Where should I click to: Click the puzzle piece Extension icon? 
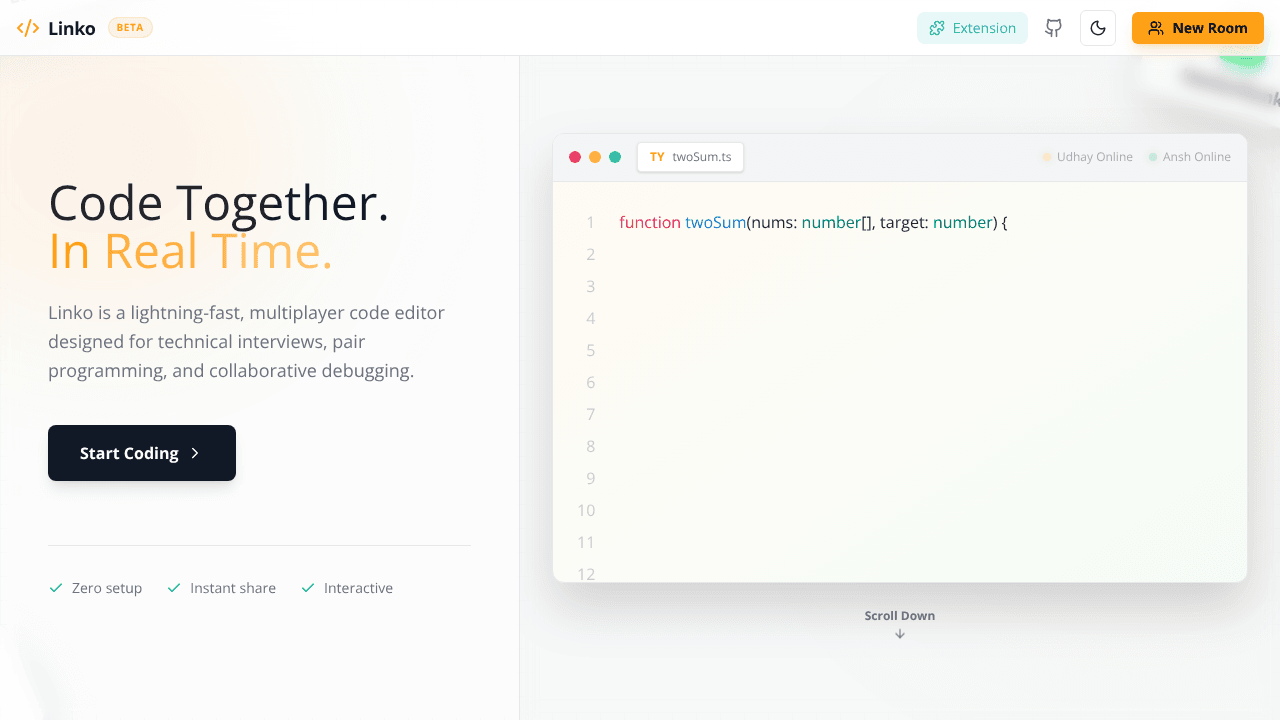coord(937,28)
